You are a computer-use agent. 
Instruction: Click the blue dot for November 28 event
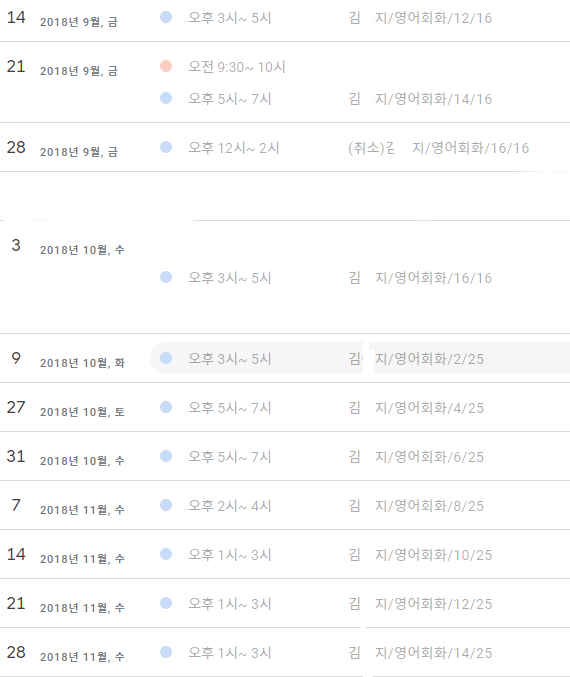tap(166, 652)
